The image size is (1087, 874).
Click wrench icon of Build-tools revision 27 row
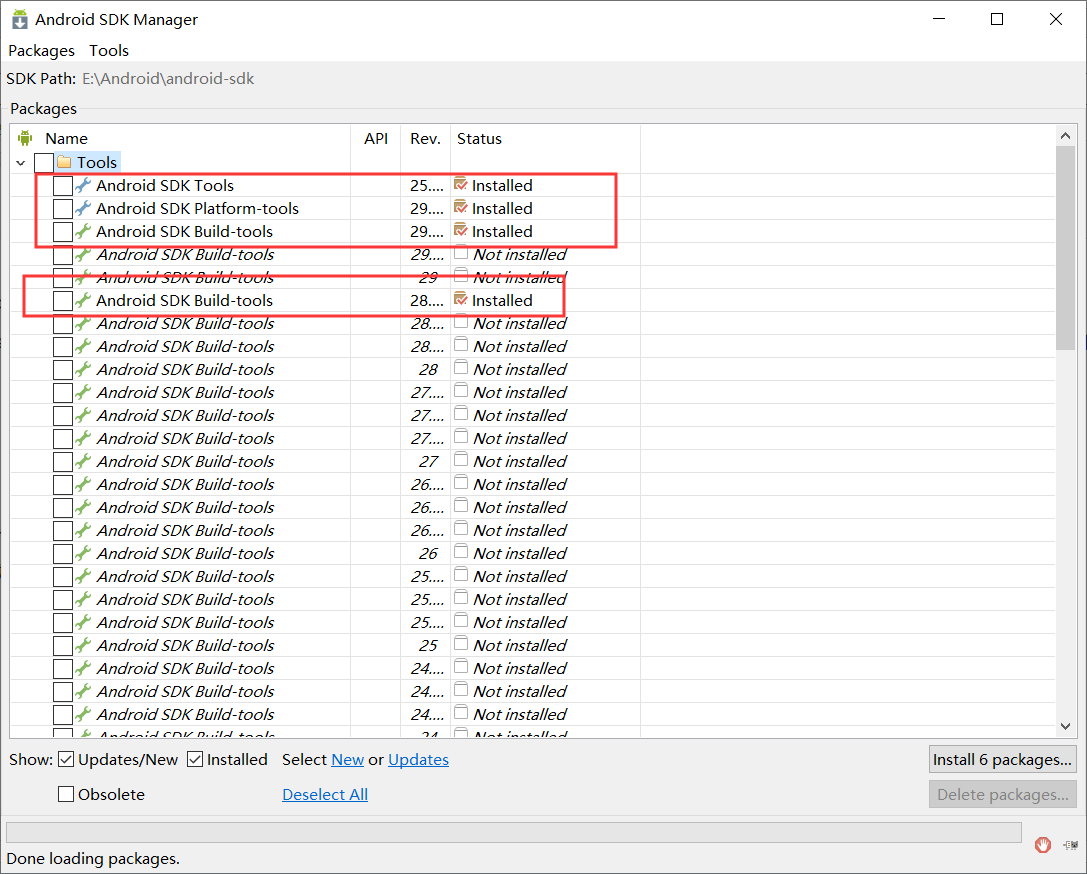83,461
